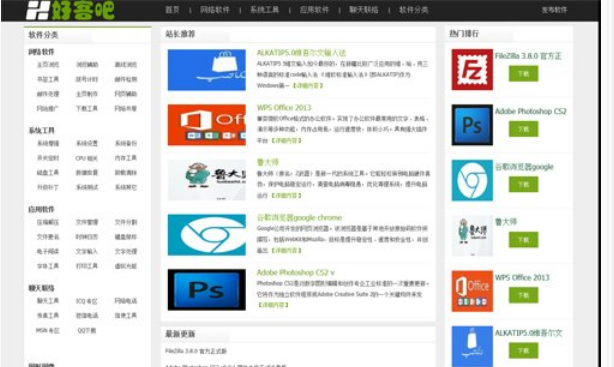
Task: Click 数据恢复 in the sidebar
Action: (x=87, y=172)
